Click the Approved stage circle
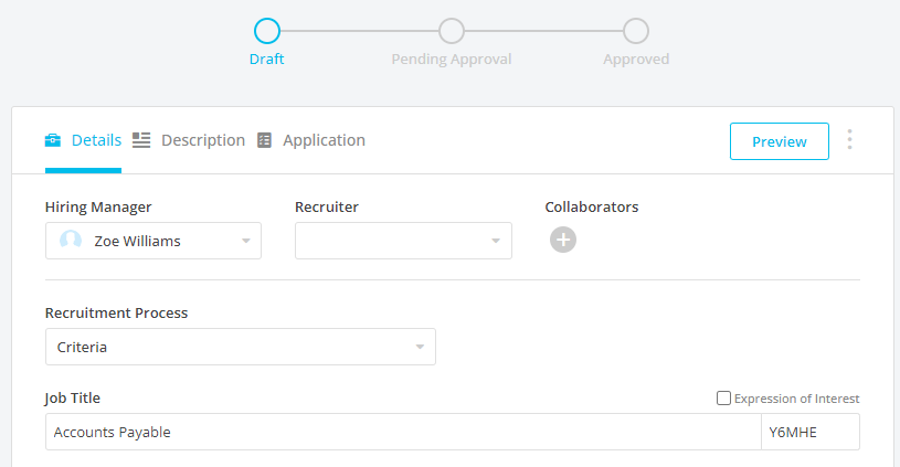 (x=636, y=31)
